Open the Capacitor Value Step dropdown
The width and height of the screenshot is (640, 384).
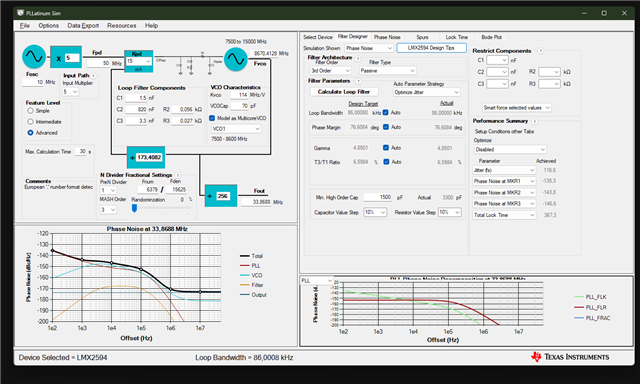[375, 212]
